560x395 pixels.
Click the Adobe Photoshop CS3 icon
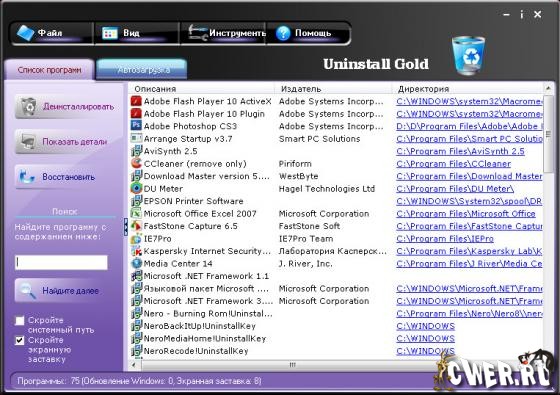coord(136,126)
